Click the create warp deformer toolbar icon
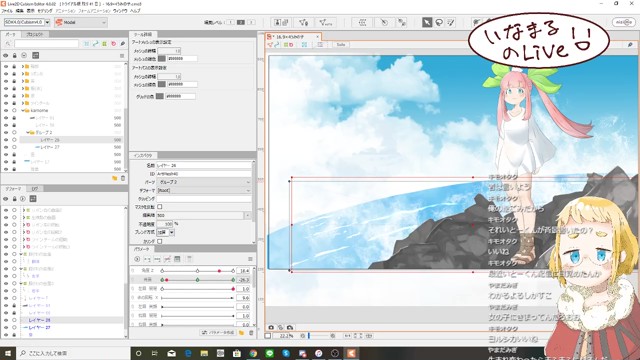This screenshot has height=360, width=640. tap(362, 22)
